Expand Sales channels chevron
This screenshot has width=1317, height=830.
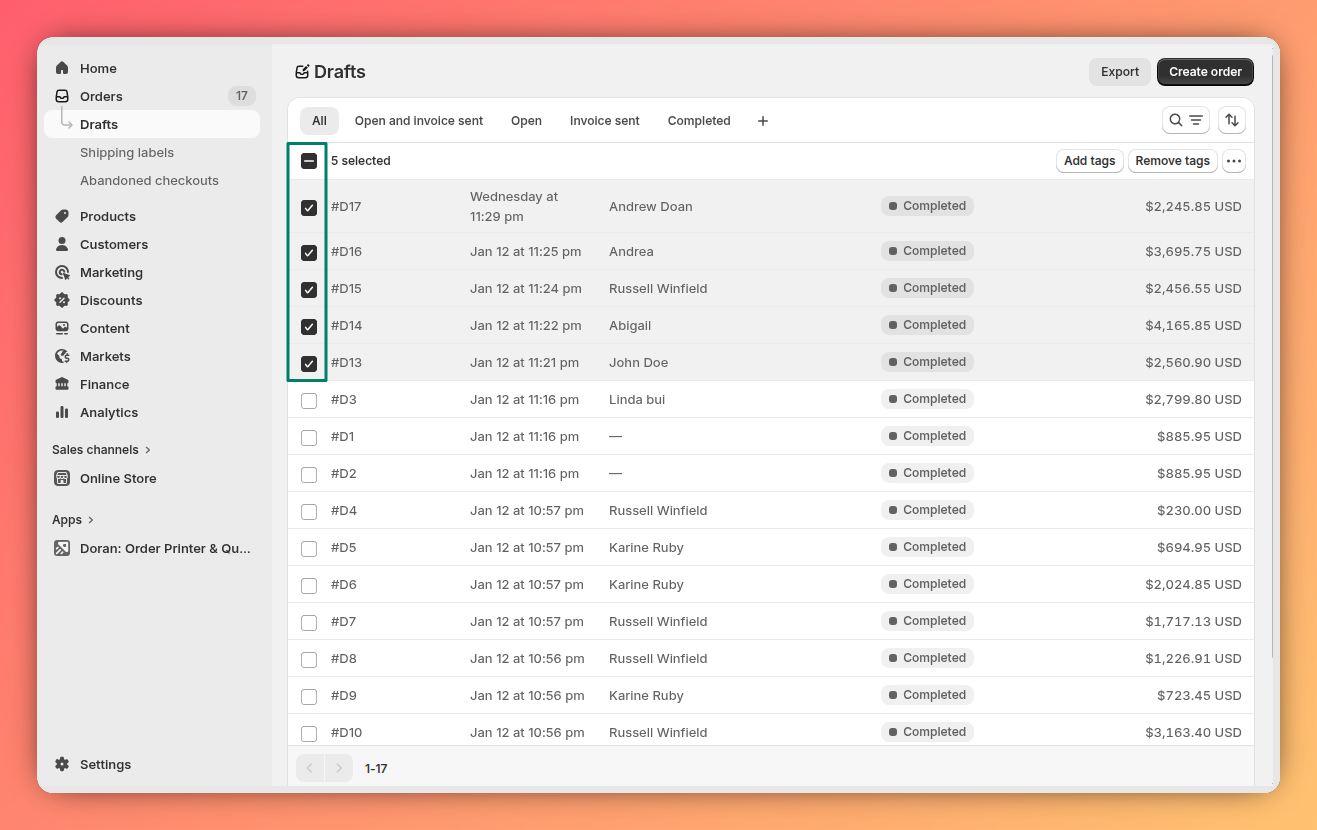(148, 450)
